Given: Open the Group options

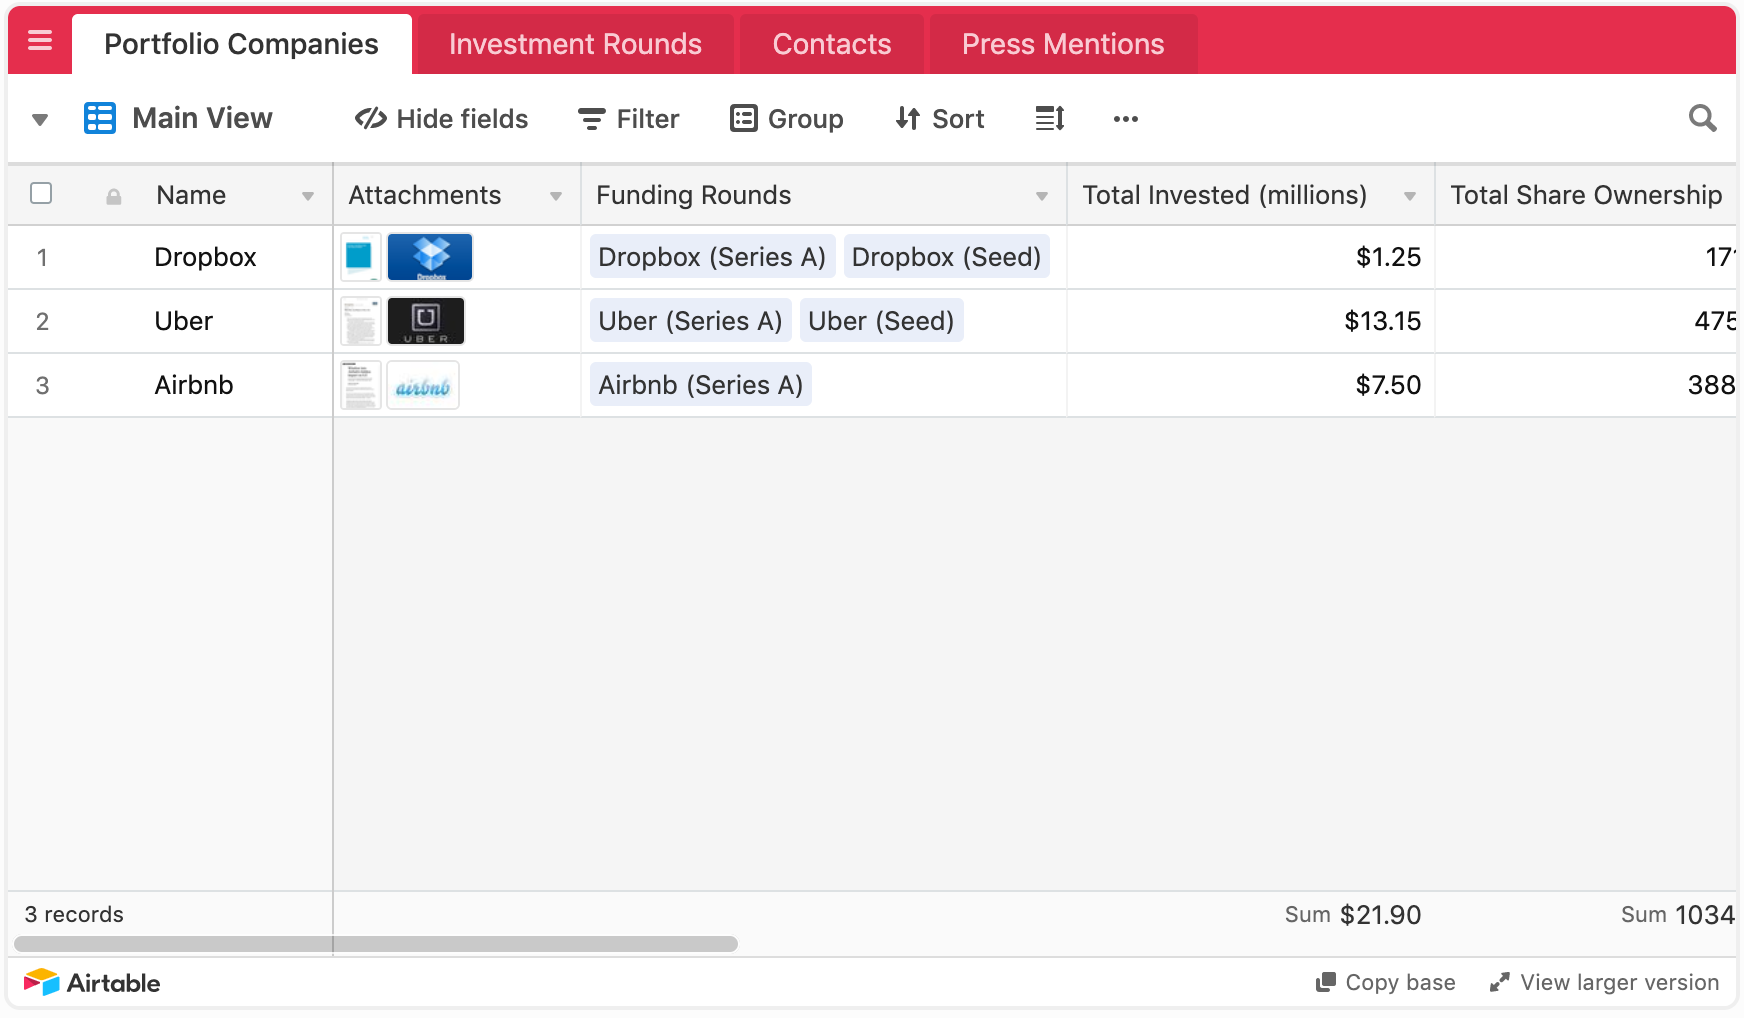Looking at the screenshot, I should click(786, 119).
